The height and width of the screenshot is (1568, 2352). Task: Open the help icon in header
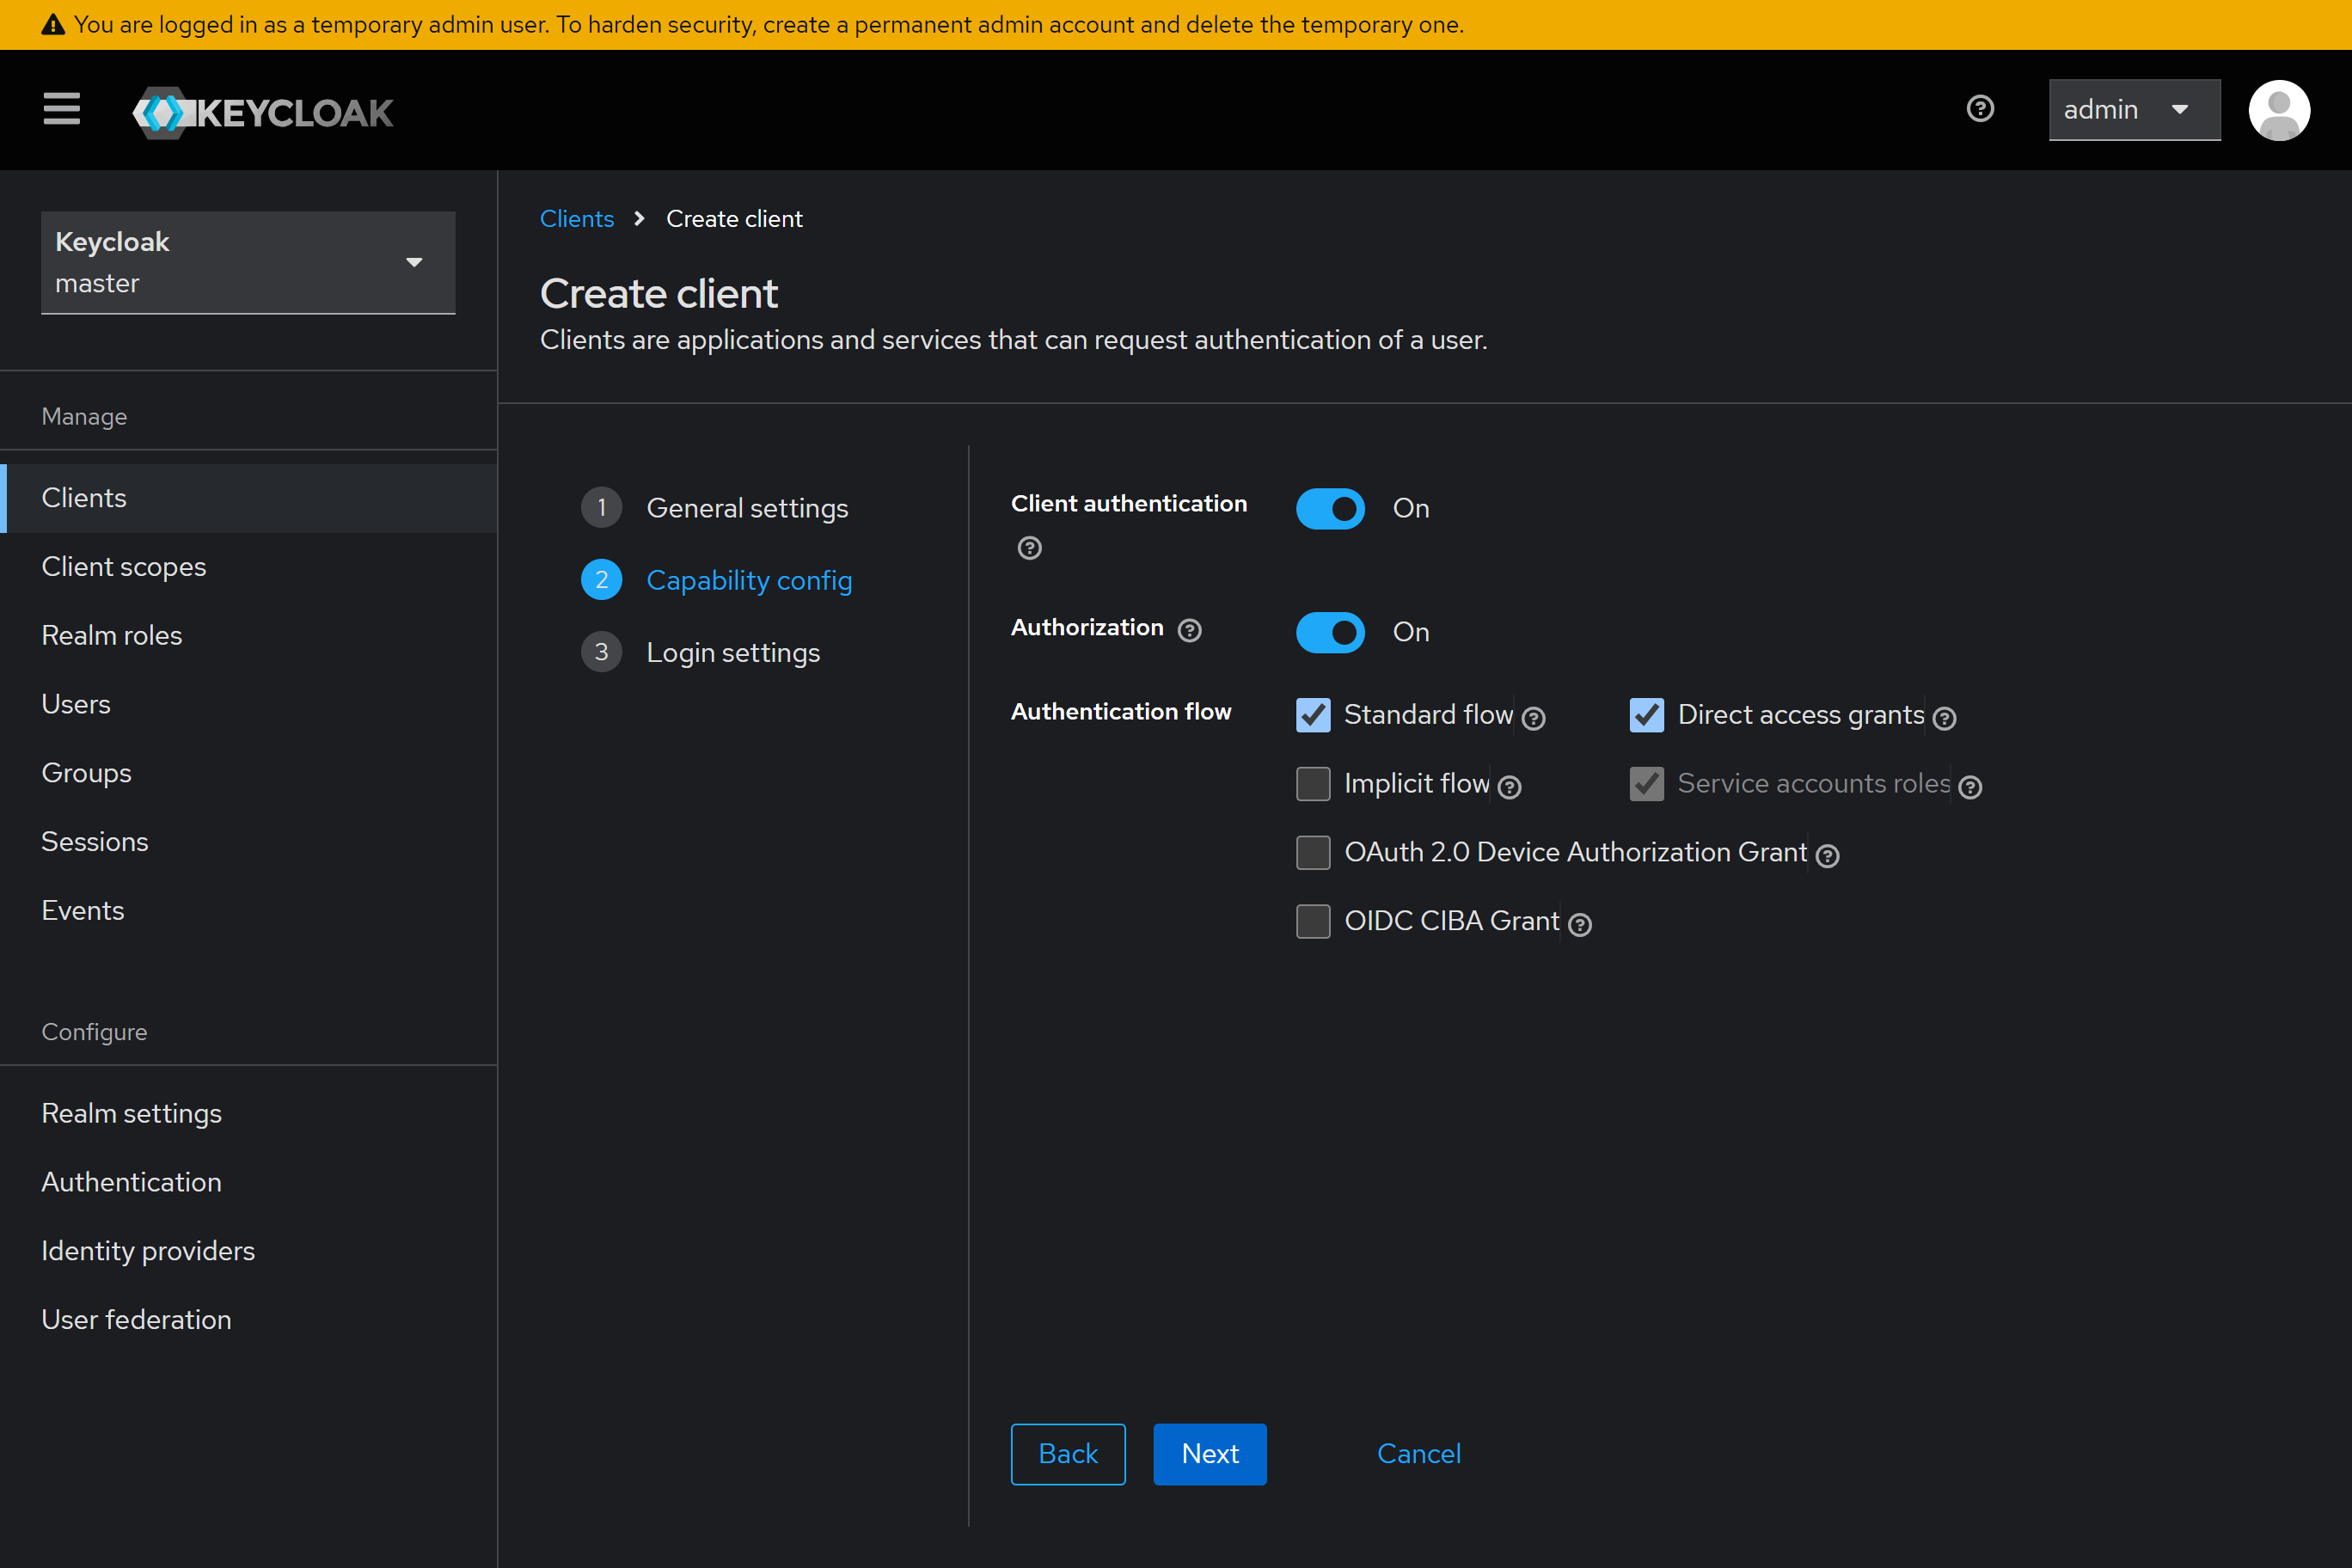coord(1980,108)
